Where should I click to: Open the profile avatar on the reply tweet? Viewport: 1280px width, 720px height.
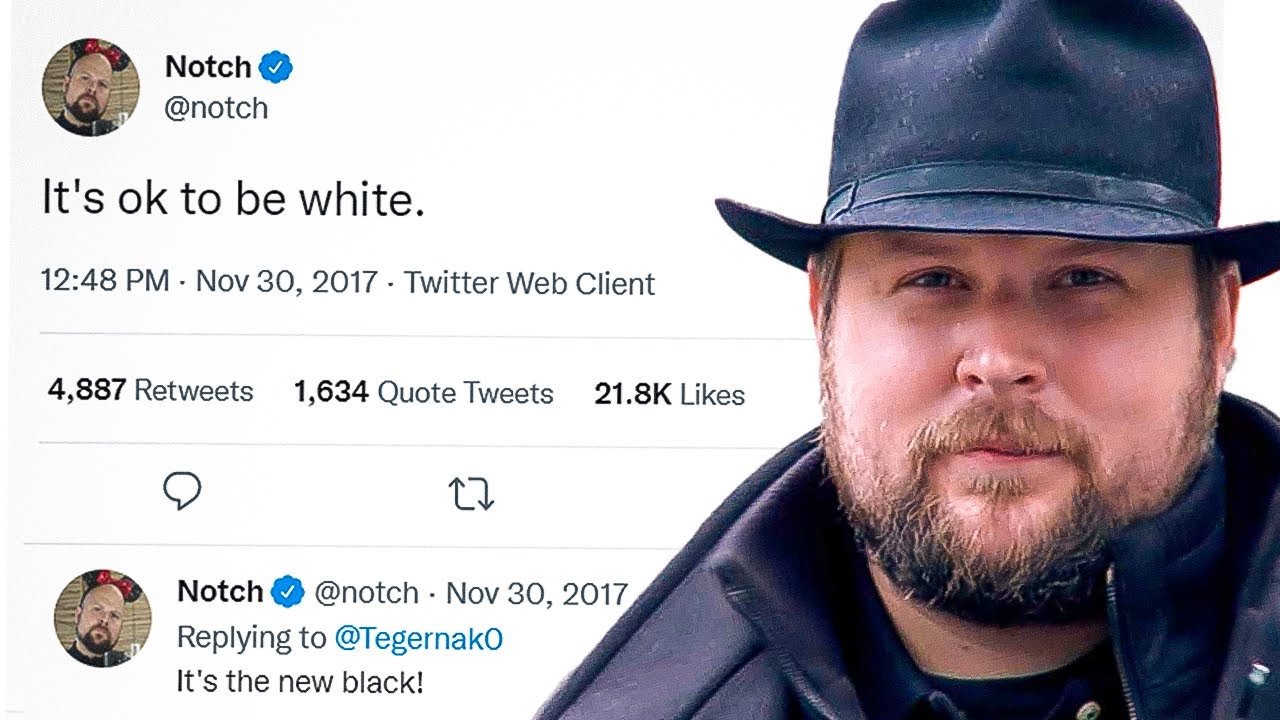tap(102, 618)
